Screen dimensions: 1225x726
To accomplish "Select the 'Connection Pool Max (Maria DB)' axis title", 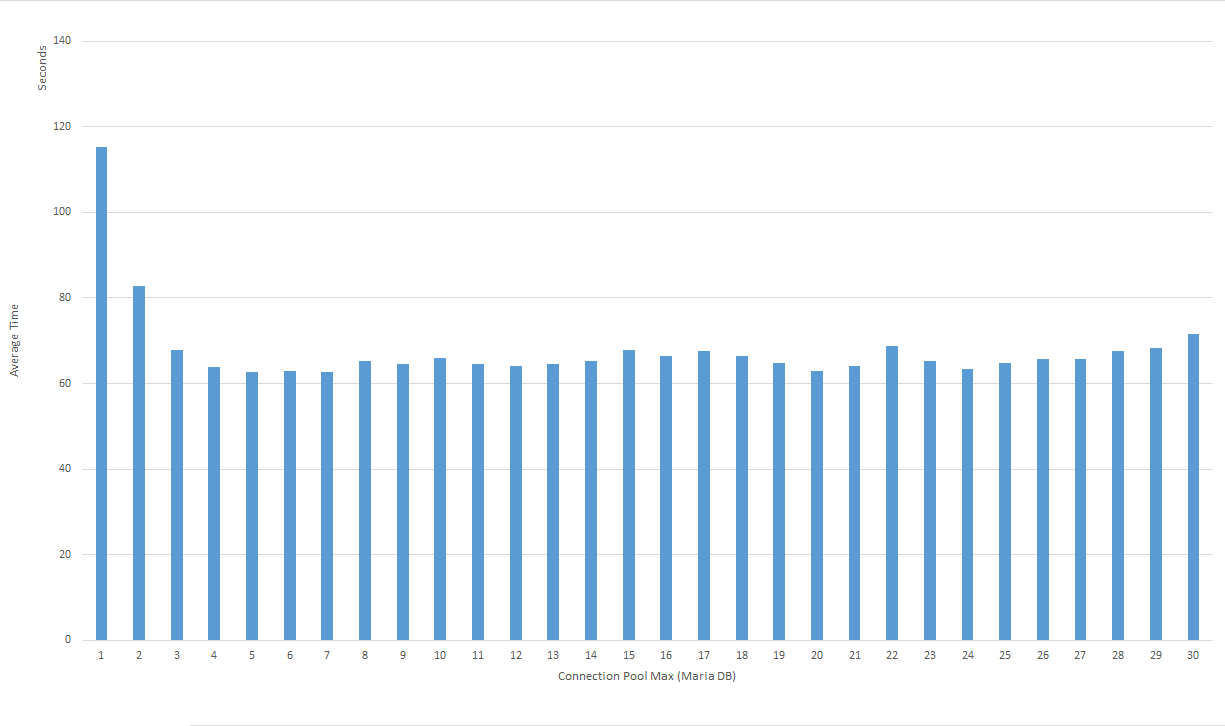I will pyautogui.click(x=647, y=677).
